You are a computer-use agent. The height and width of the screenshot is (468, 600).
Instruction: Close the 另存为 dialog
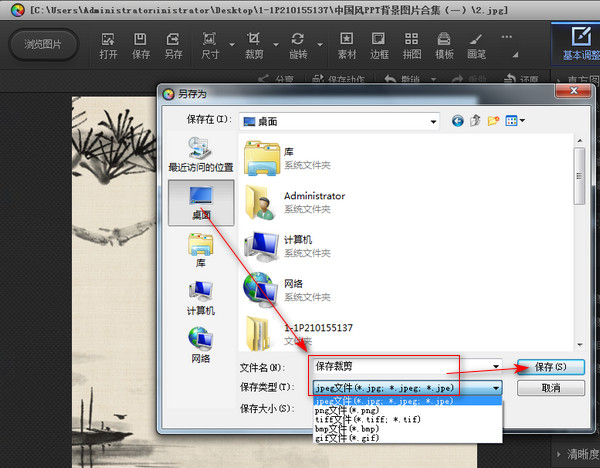573,91
